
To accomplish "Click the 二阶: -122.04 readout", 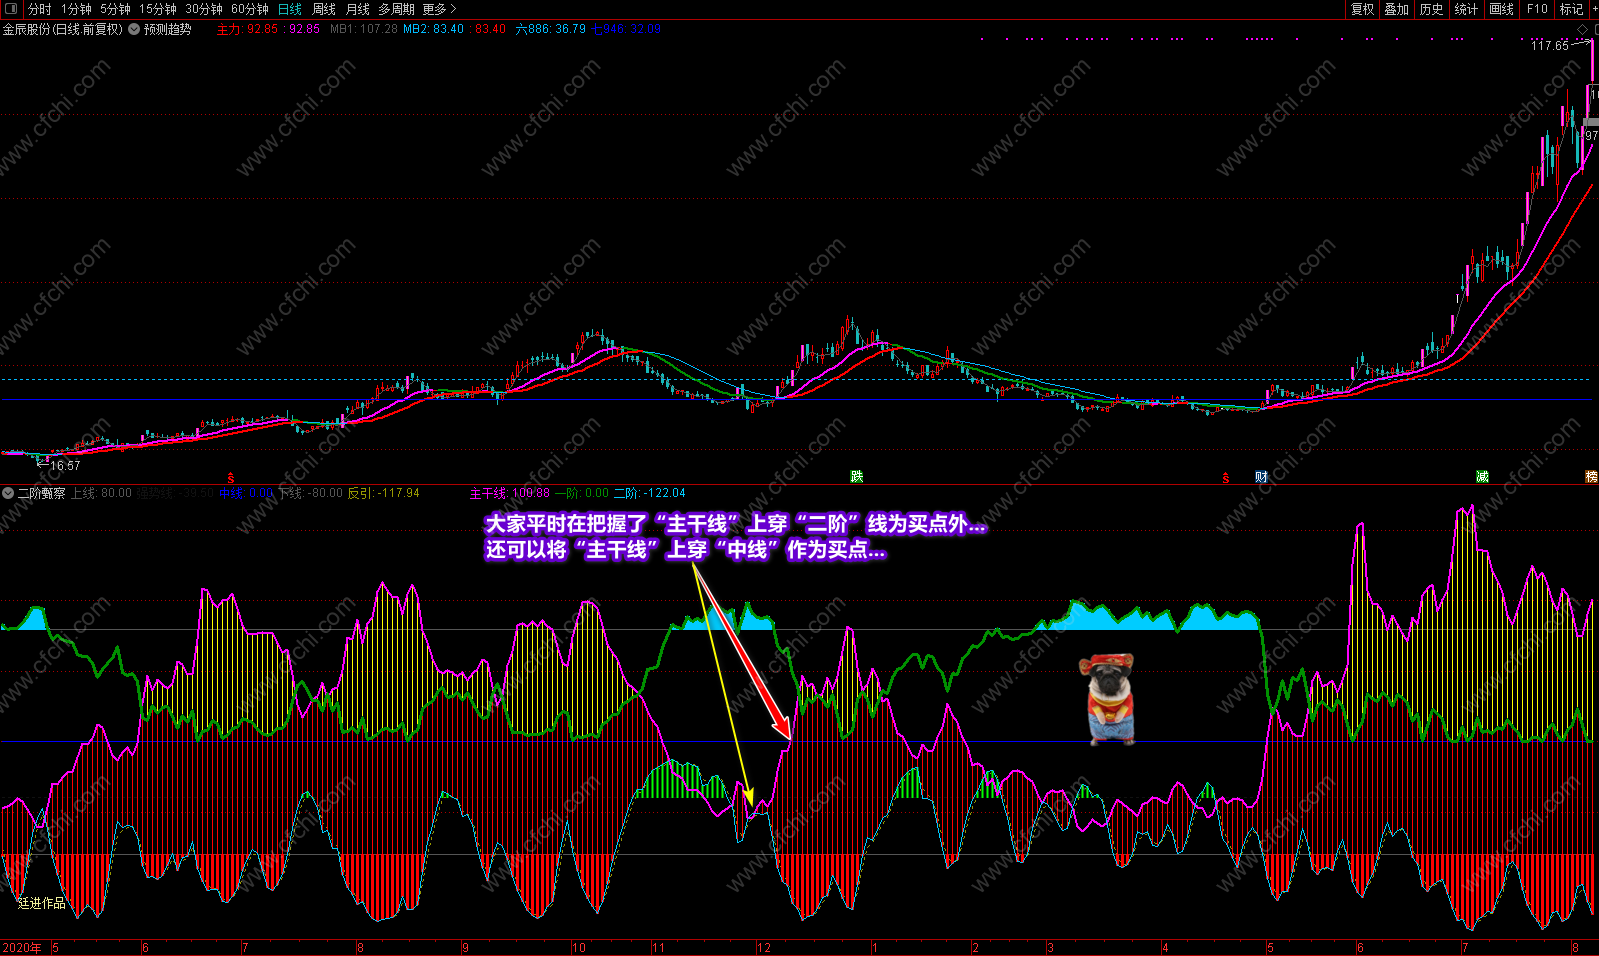I will (x=649, y=493).
